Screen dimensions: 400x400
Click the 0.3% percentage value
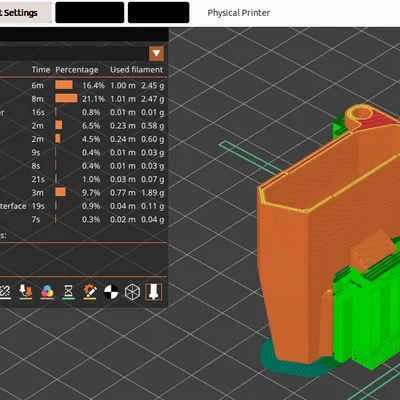tap(91, 219)
